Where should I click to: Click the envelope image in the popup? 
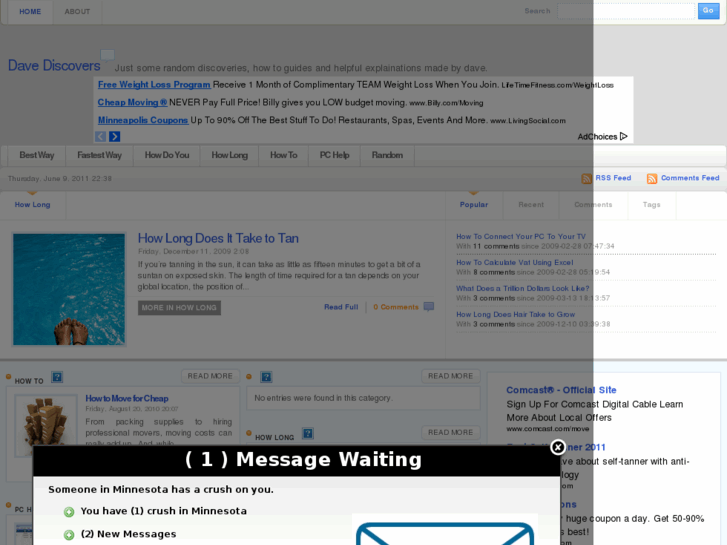(x=445, y=533)
